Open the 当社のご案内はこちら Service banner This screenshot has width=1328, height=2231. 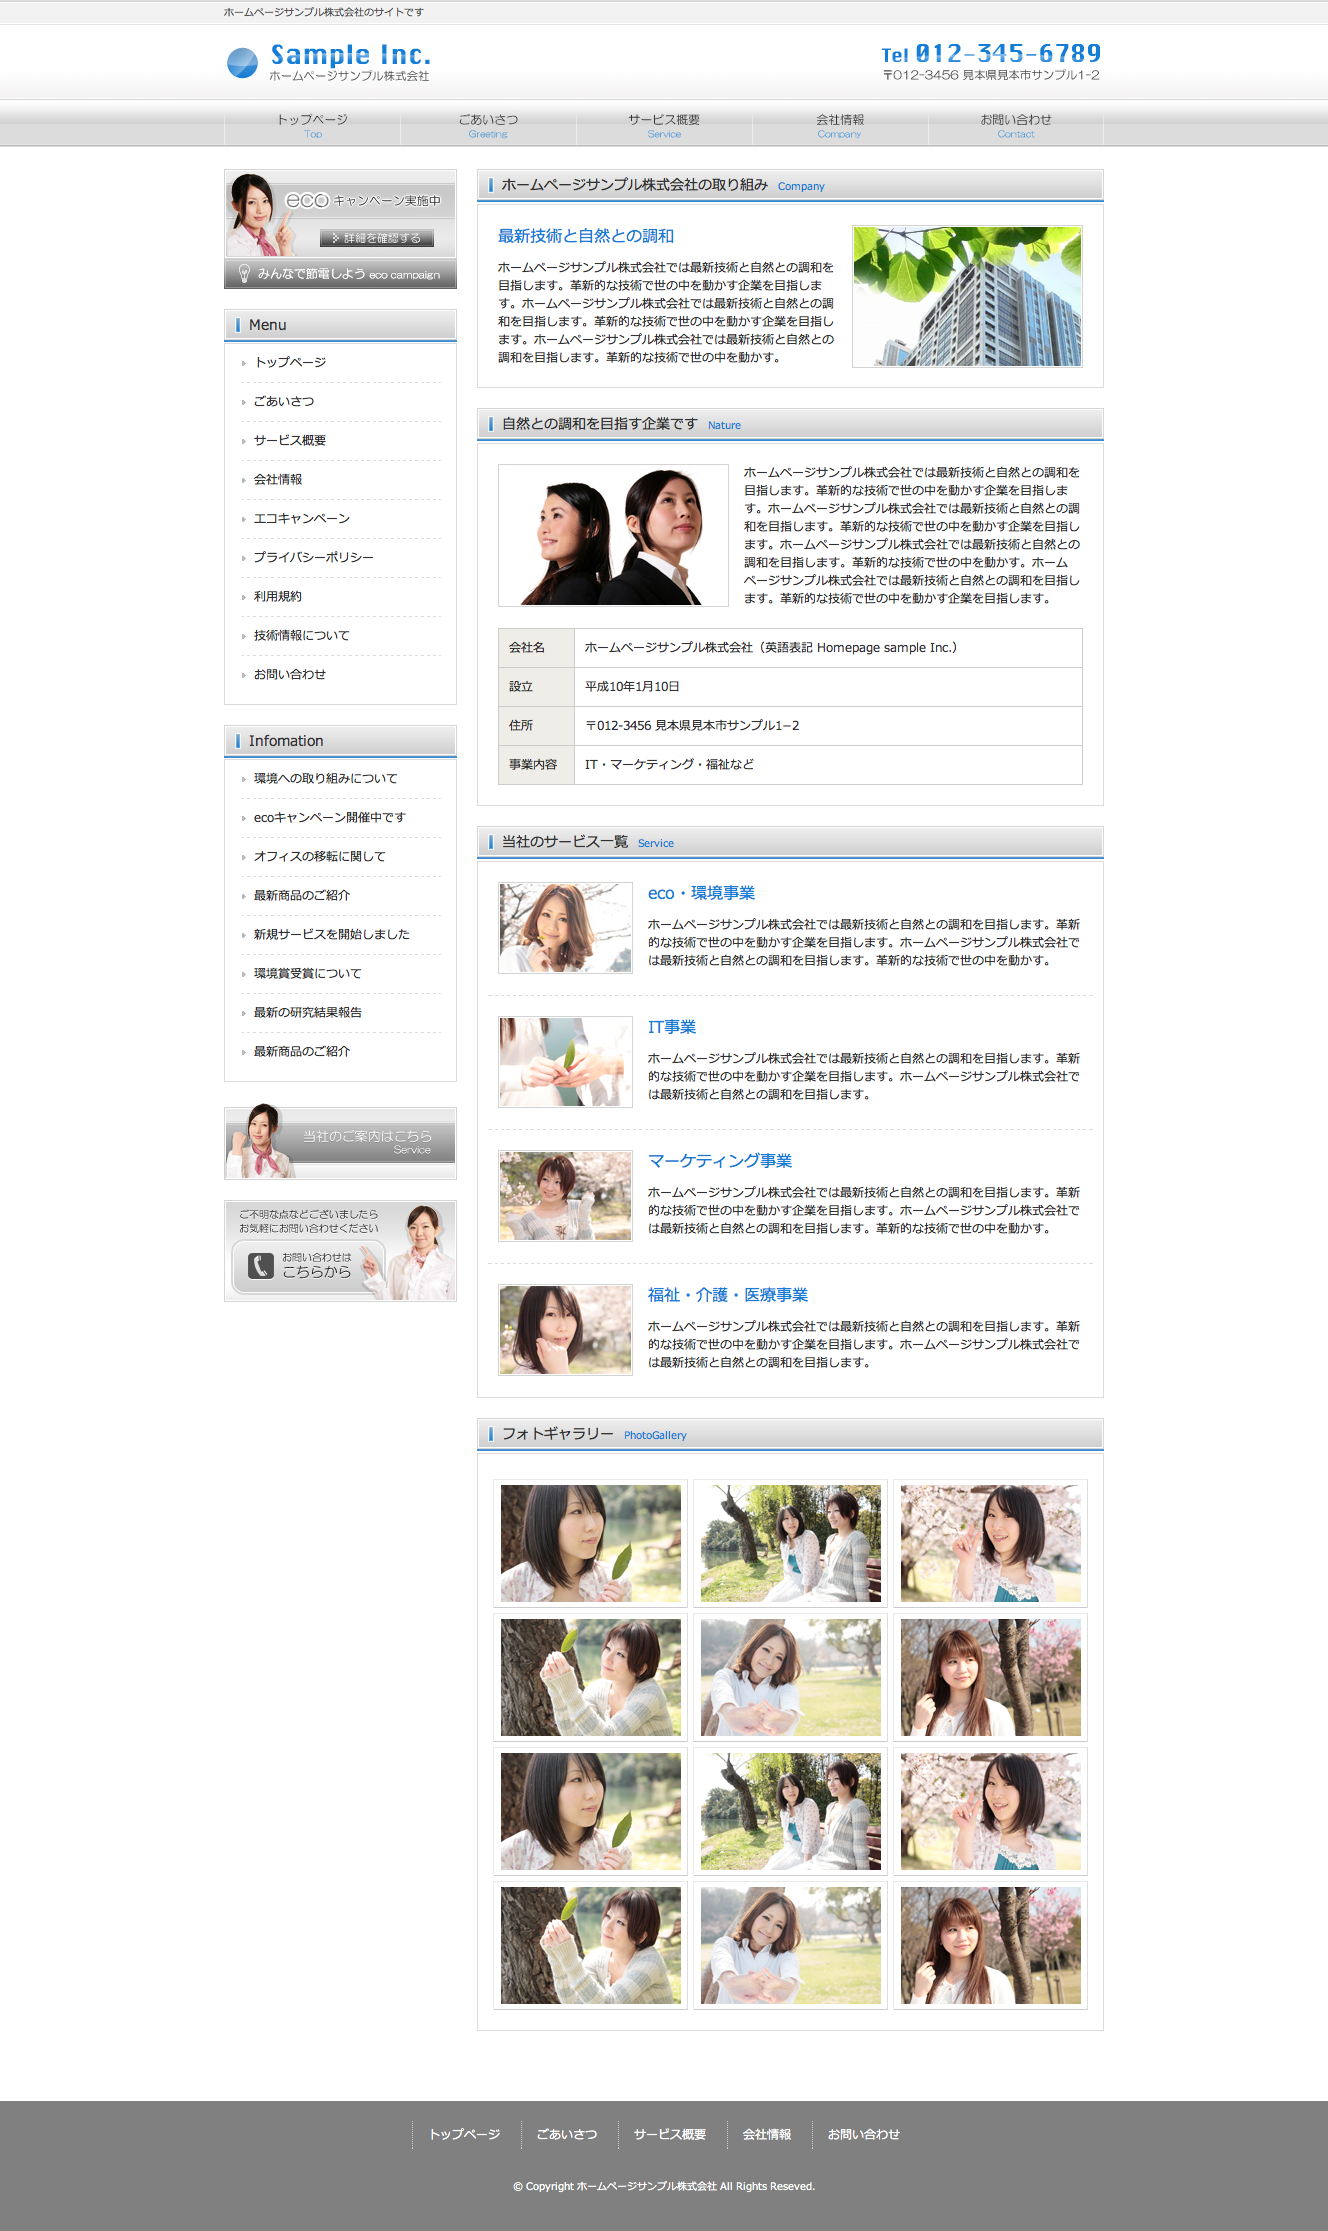coord(340,1143)
